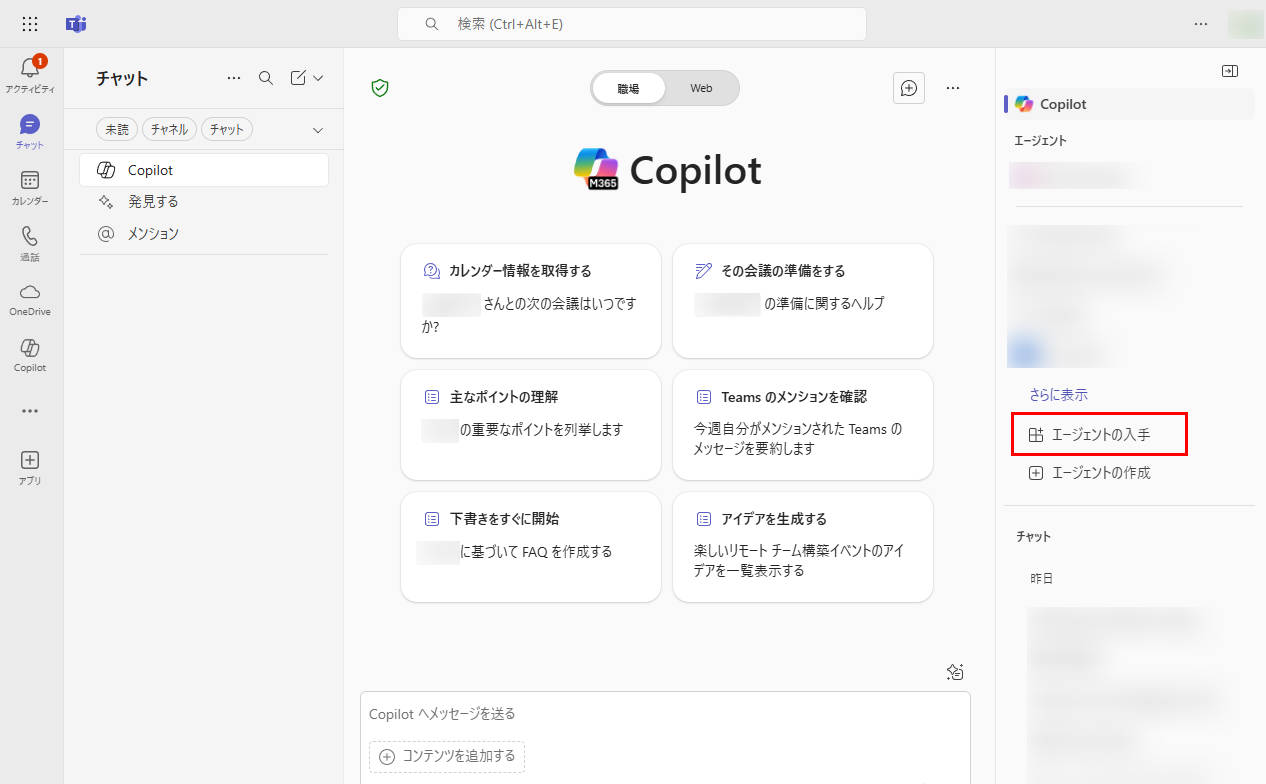Viewport: 1266px width, 784px height.
Task: Click the 発見する sparkle icon
Action: tap(106, 202)
